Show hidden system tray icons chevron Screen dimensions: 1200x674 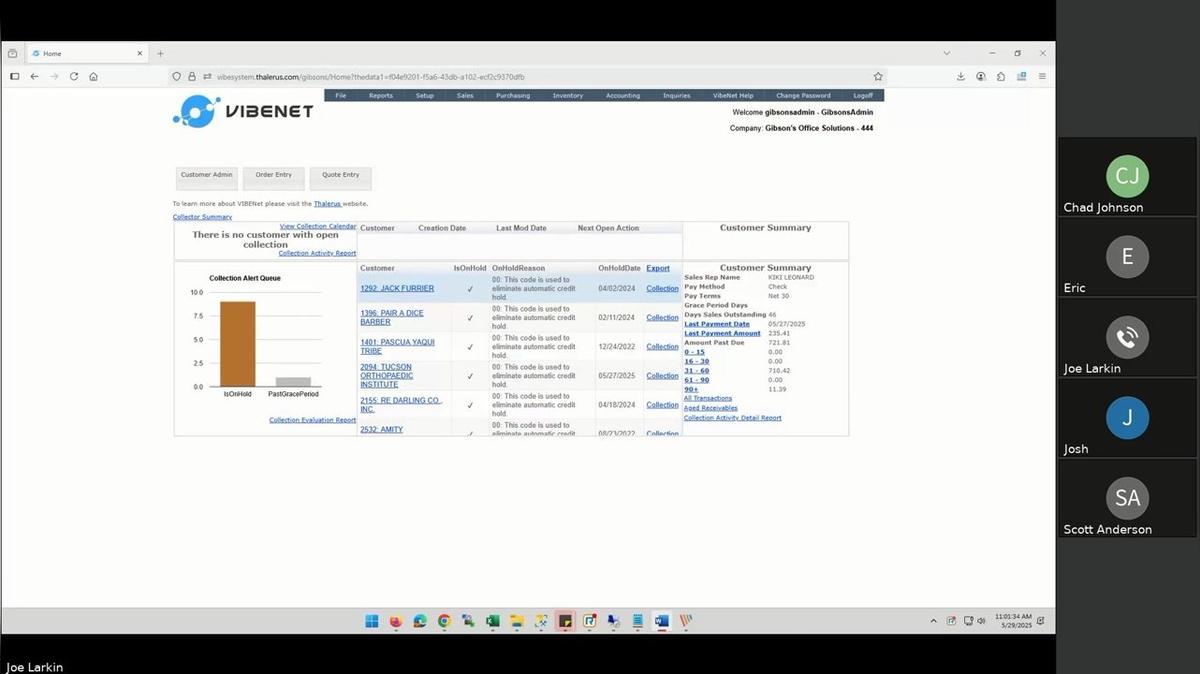point(934,621)
